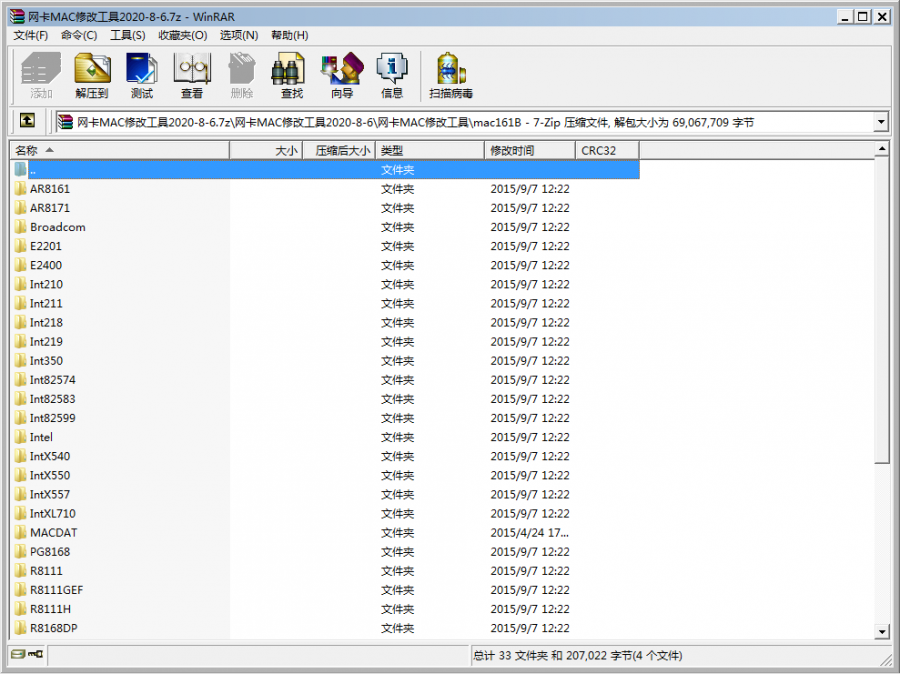900x674 pixels.
Task: Sort by 修改时间 column header
Action: [530, 150]
